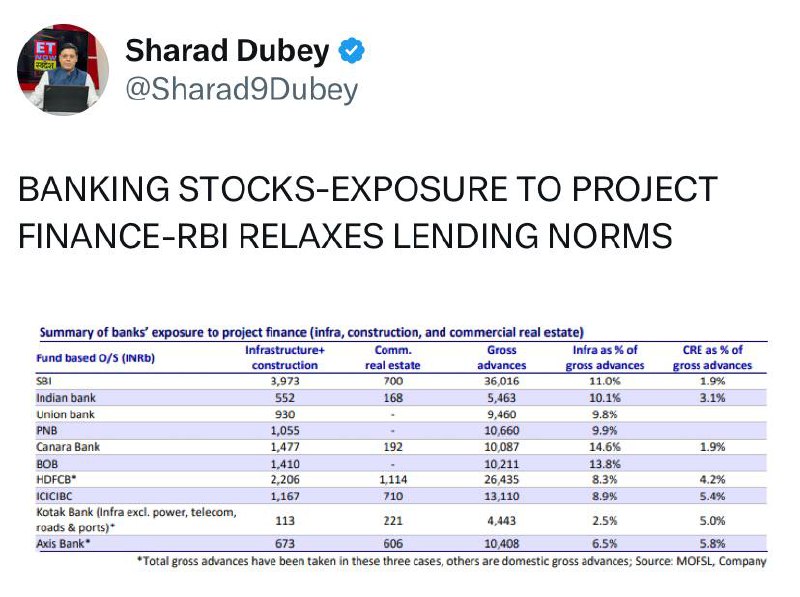This screenshot has height=597, width=800.
Task: Select the Comm. real estate column header
Action: pyautogui.click(x=393, y=358)
